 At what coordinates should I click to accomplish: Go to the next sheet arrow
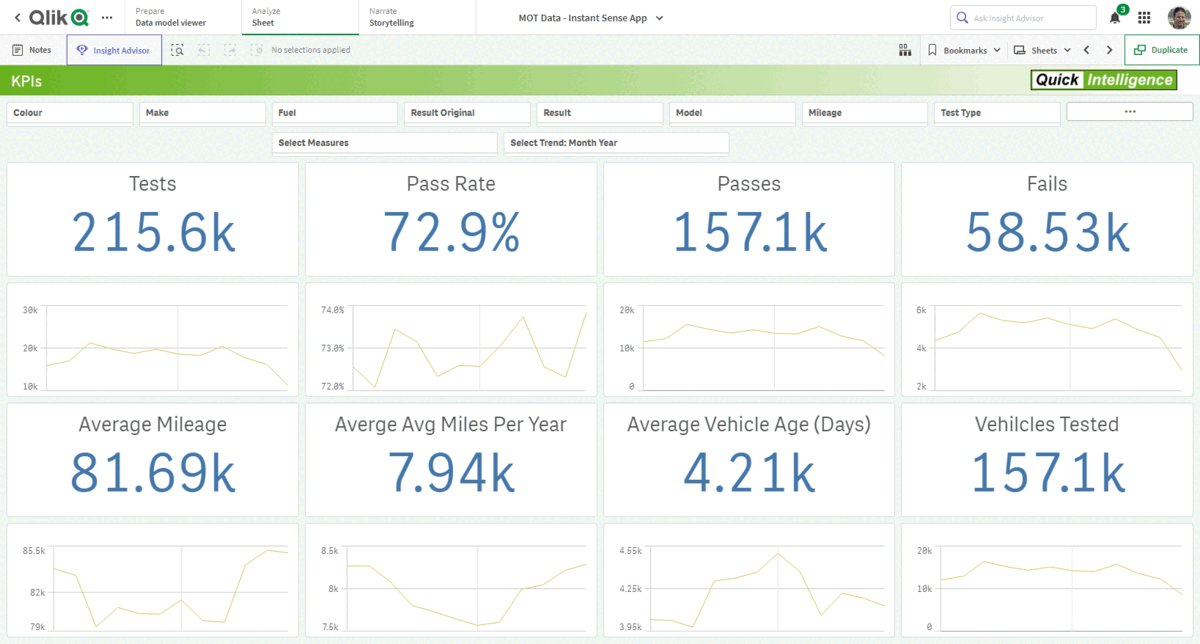point(1109,50)
